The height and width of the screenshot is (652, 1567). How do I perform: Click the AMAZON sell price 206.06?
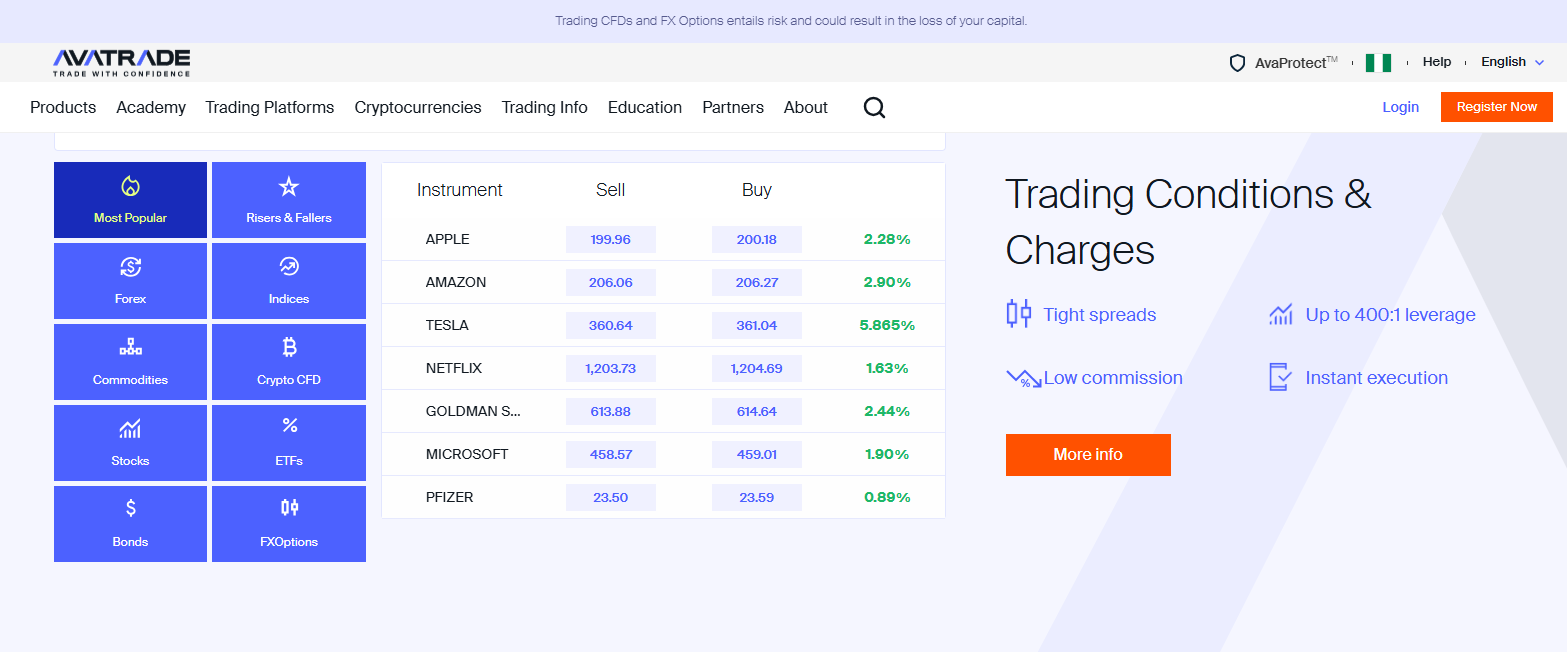[x=611, y=282]
